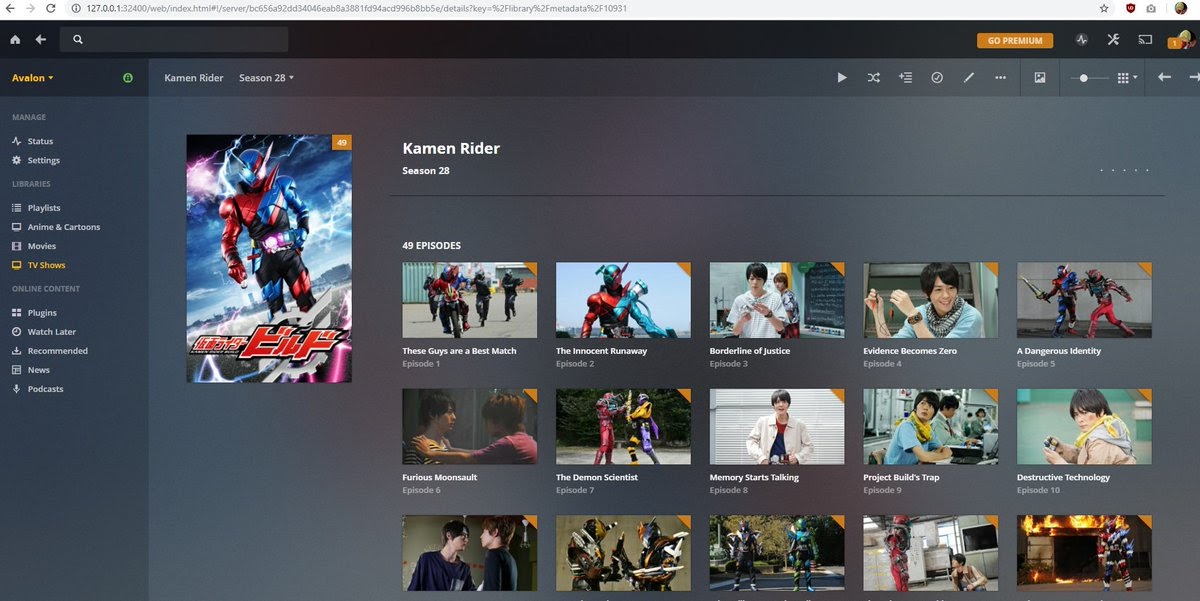Click the browser back arrow
The image size is (1200, 601).
pyautogui.click(x=10, y=8)
